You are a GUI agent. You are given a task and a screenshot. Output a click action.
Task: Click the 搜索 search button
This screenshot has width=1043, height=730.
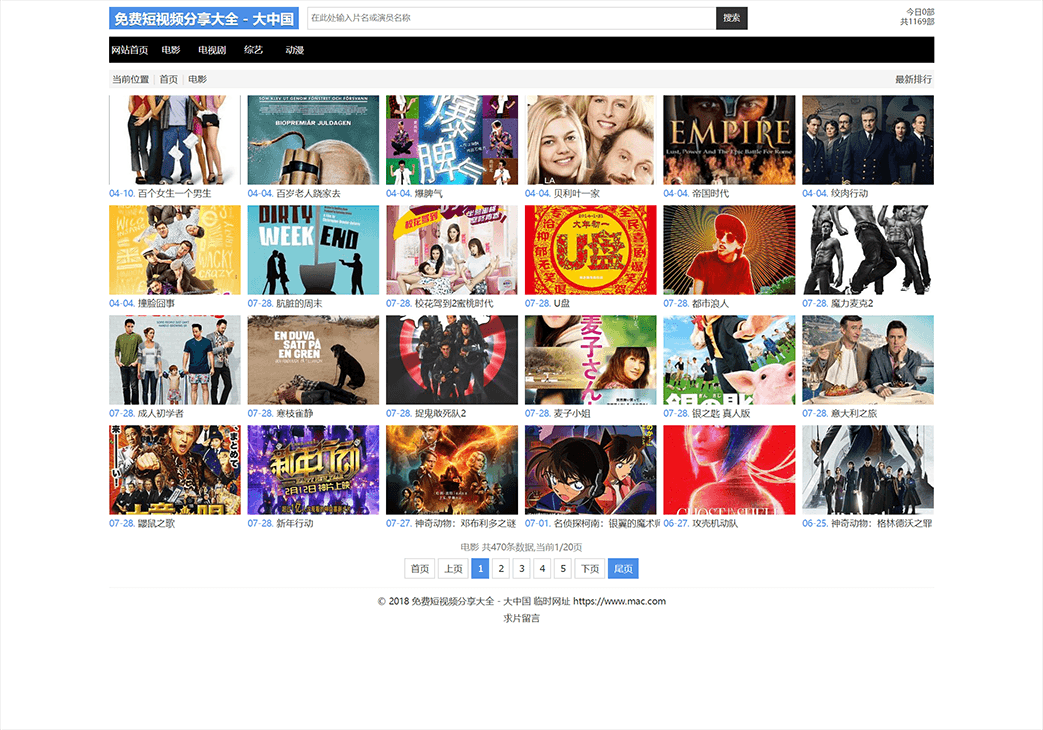coord(731,18)
